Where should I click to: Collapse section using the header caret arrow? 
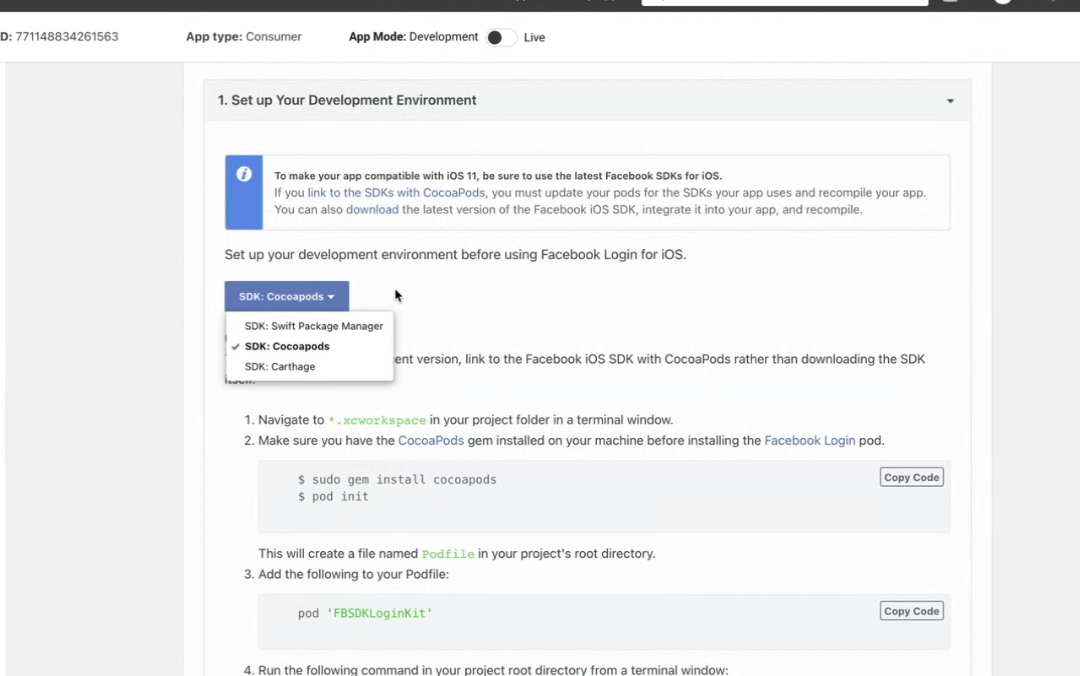coord(950,101)
